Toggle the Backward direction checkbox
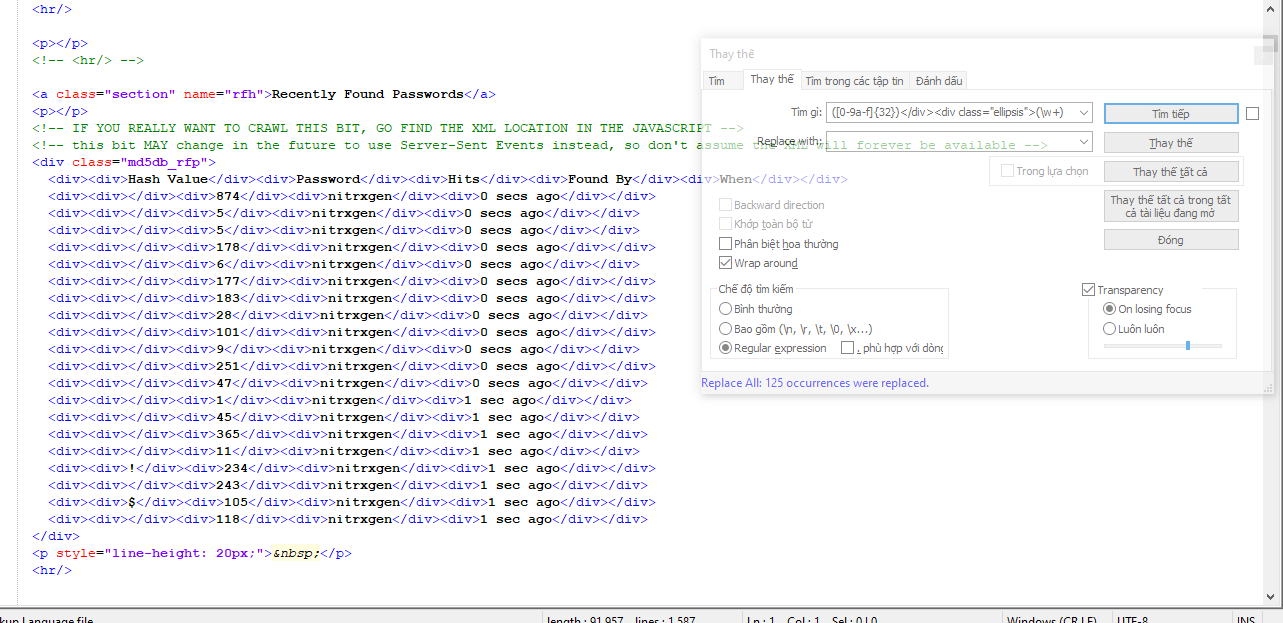Screen dimensions: 1283x623 [x=725, y=205]
